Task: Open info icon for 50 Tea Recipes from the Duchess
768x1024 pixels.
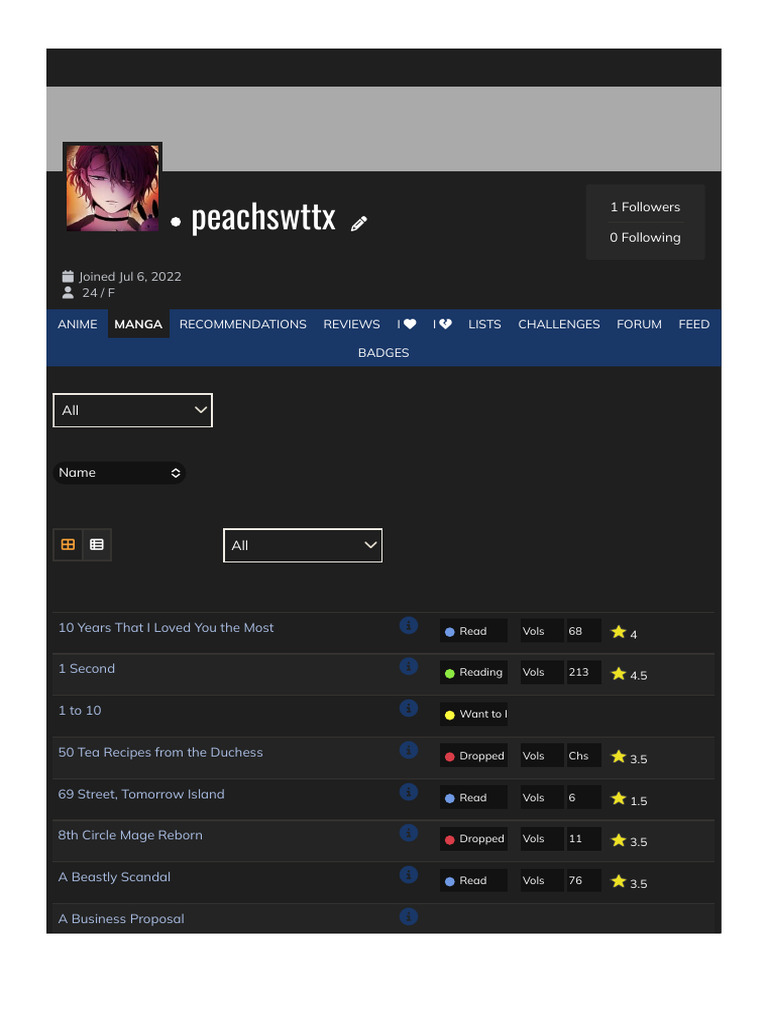Action: tap(408, 750)
